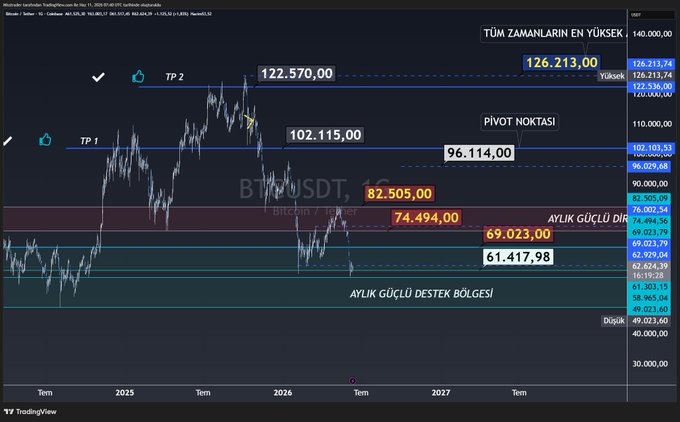Select the 96.114,00 pivot price label
This screenshot has width=680, height=422.
pyautogui.click(x=479, y=153)
